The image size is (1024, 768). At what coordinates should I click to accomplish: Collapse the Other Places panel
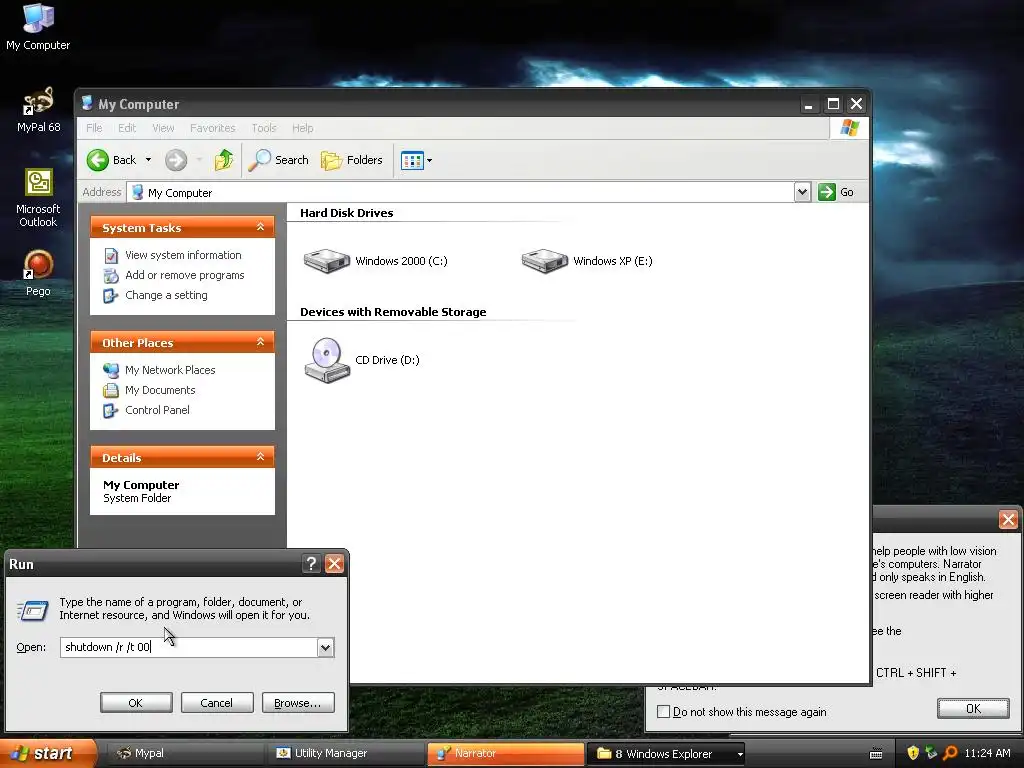coord(261,342)
